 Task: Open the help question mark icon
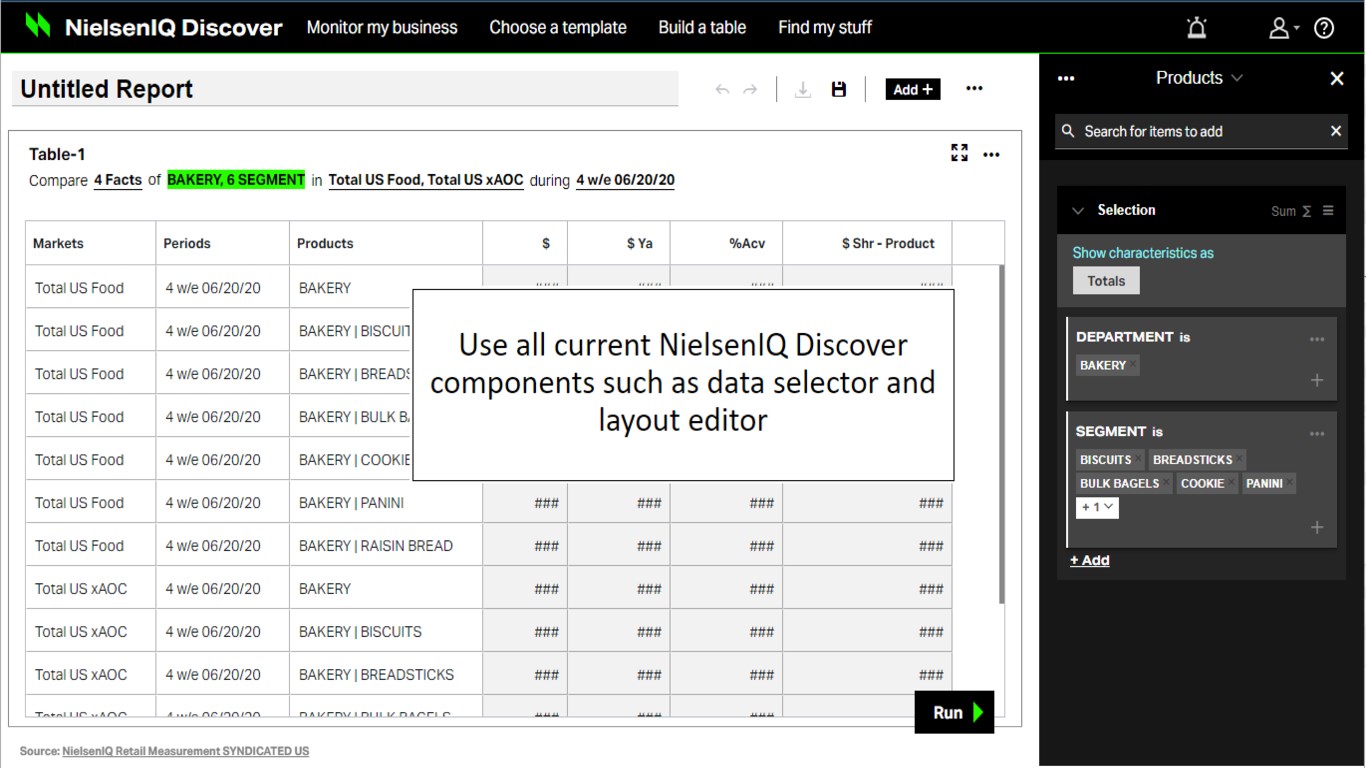[x=1324, y=28]
